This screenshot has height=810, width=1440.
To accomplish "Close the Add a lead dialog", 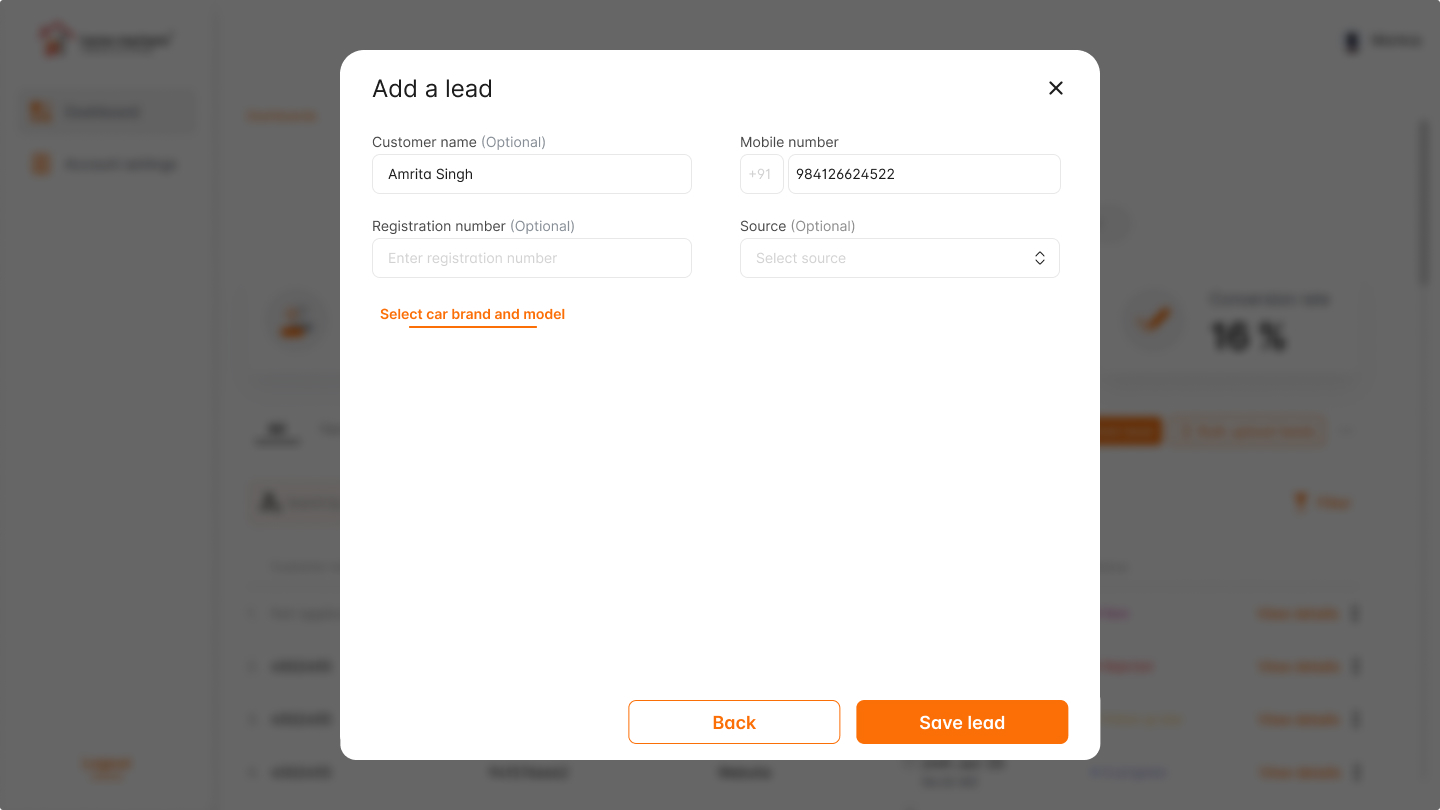I will (x=1055, y=88).
